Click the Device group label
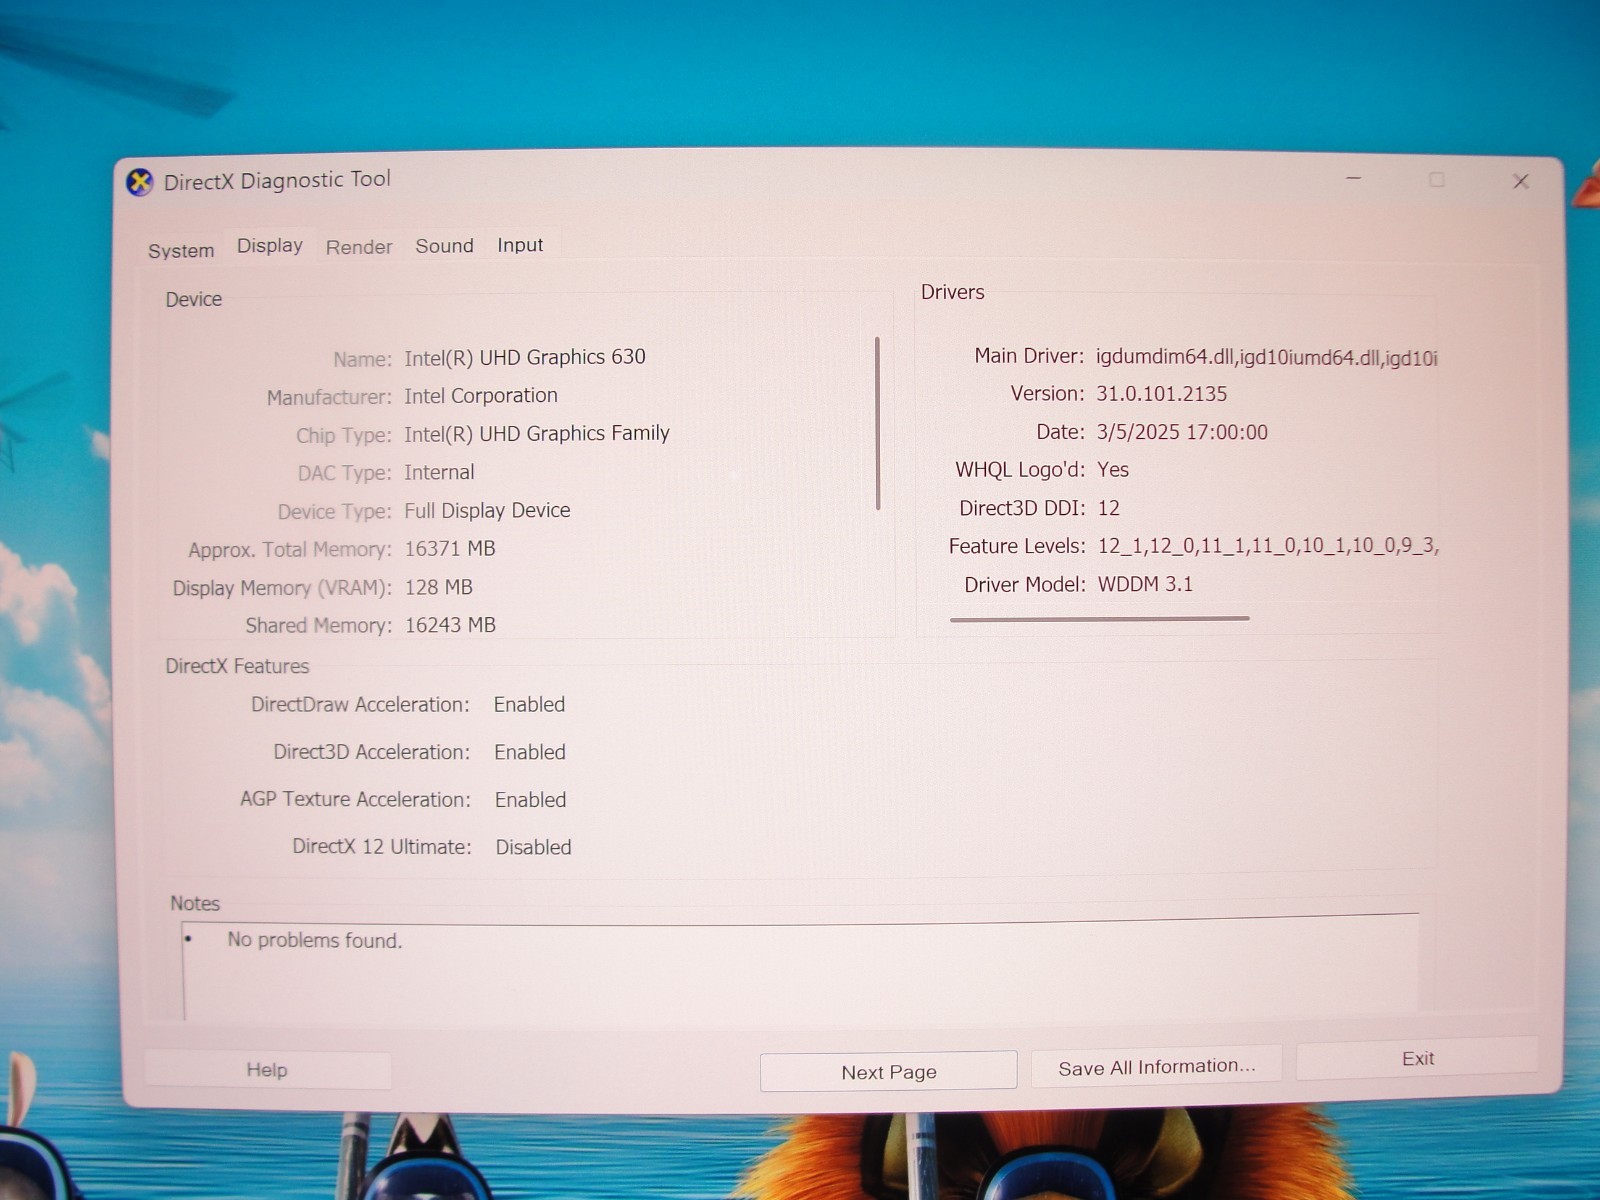 [x=194, y=299]
